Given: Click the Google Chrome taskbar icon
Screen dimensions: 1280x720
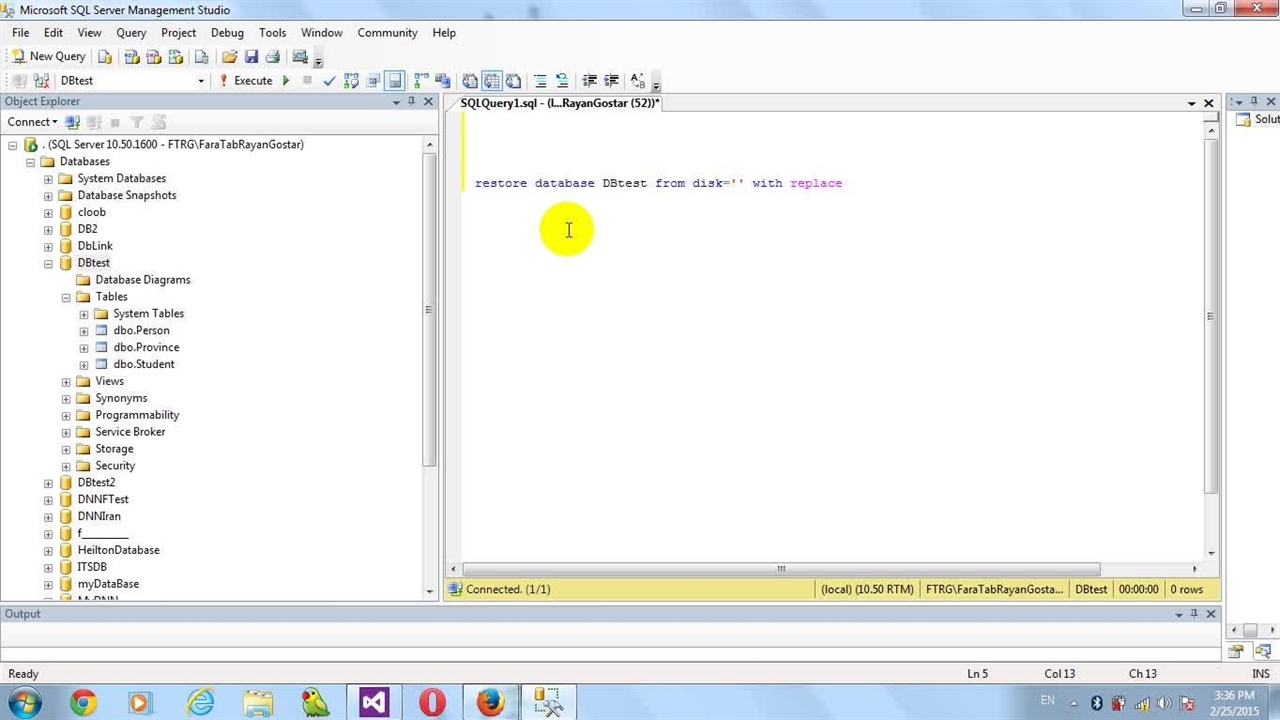Looking at the screenshot, I should (83, 702).
